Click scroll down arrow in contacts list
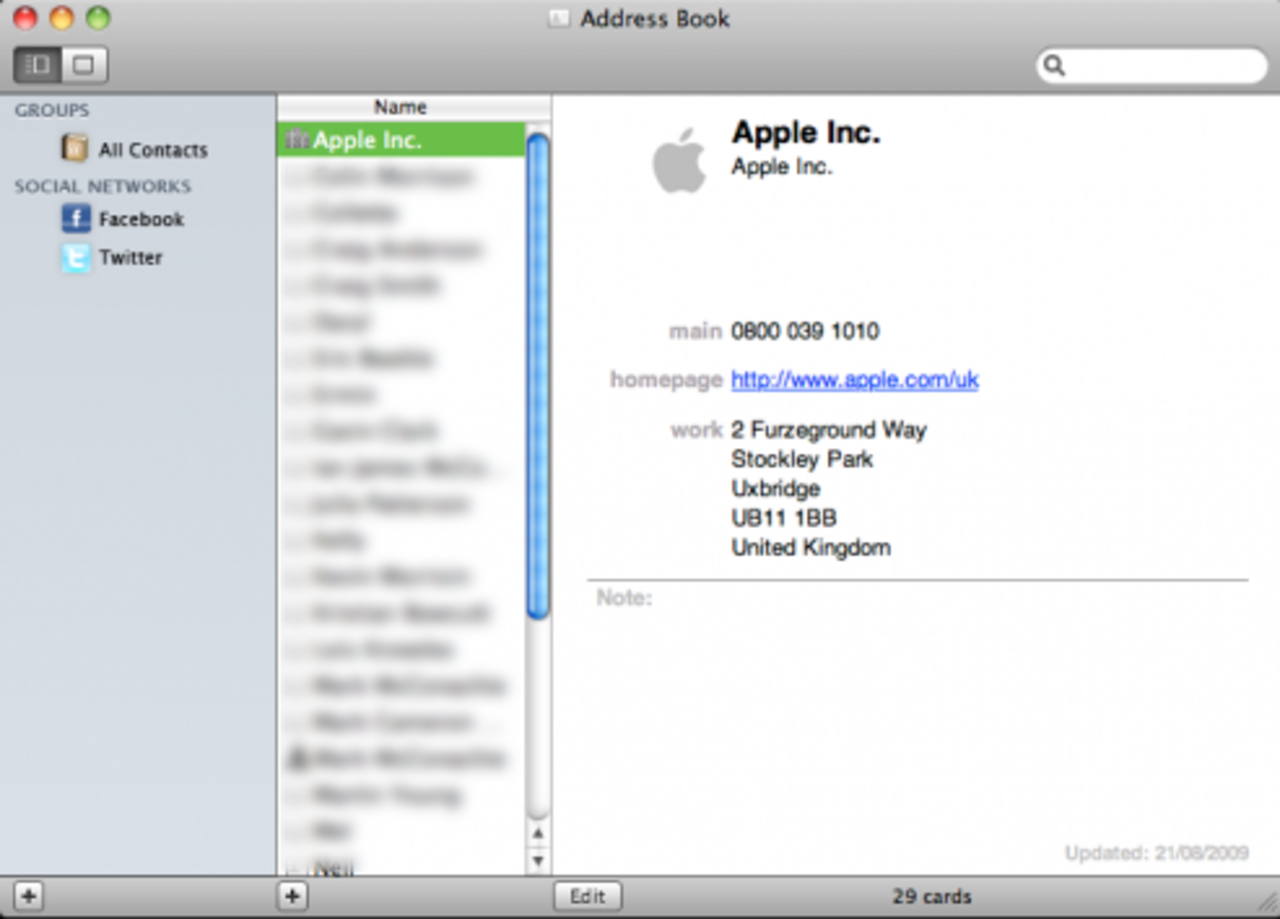Screen dimensions: 1280x919 pyautogui.click(x=538, y=859)
